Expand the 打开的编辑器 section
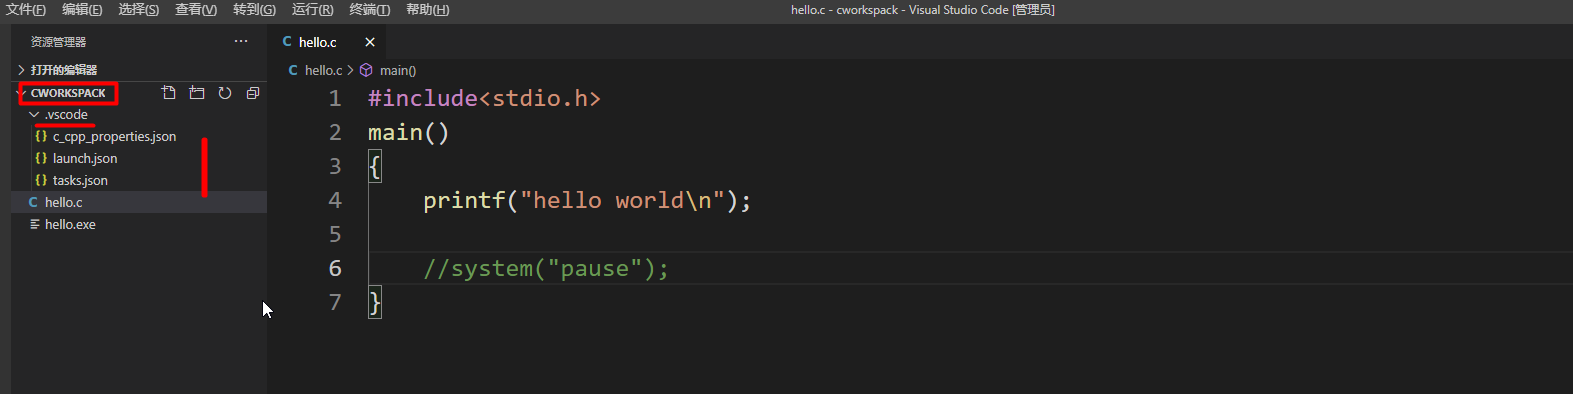This screenshot has width=1573, height=394. (139, 70)
